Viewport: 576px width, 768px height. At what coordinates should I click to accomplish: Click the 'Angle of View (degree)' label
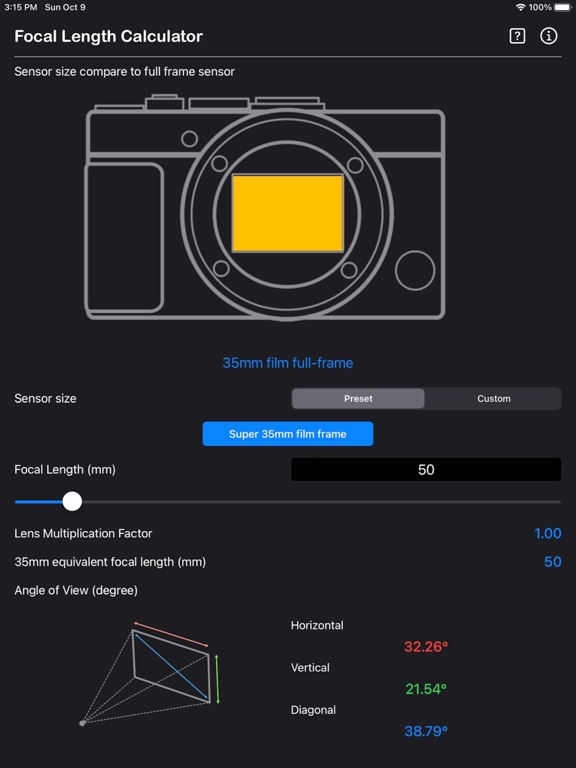76,590
